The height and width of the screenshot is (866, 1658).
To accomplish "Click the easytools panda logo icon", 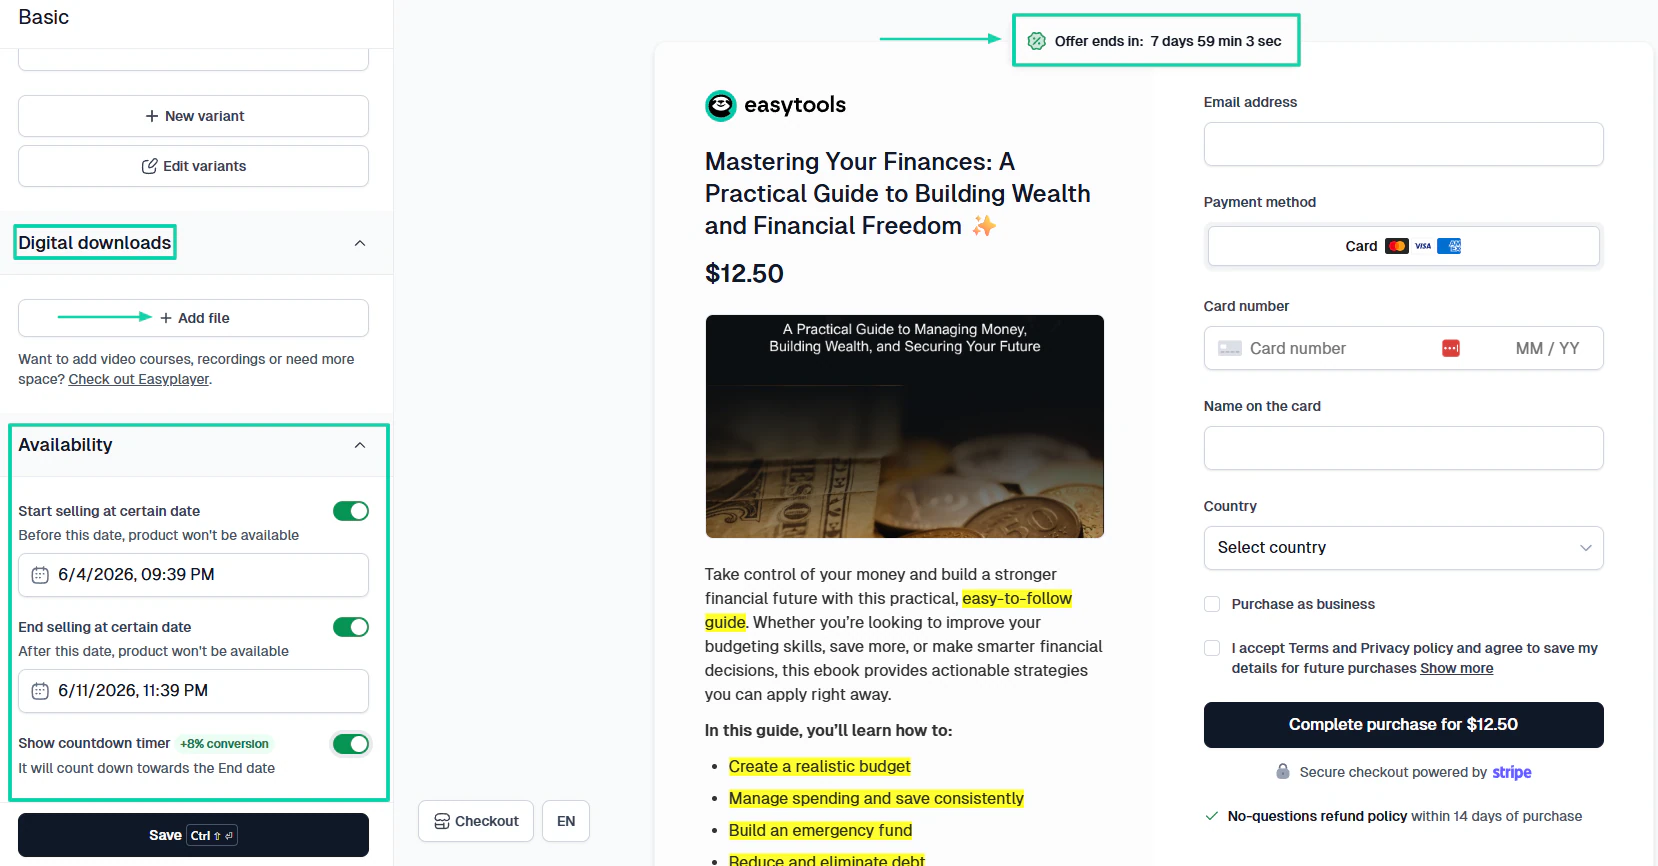I will (x=720, y=105).
